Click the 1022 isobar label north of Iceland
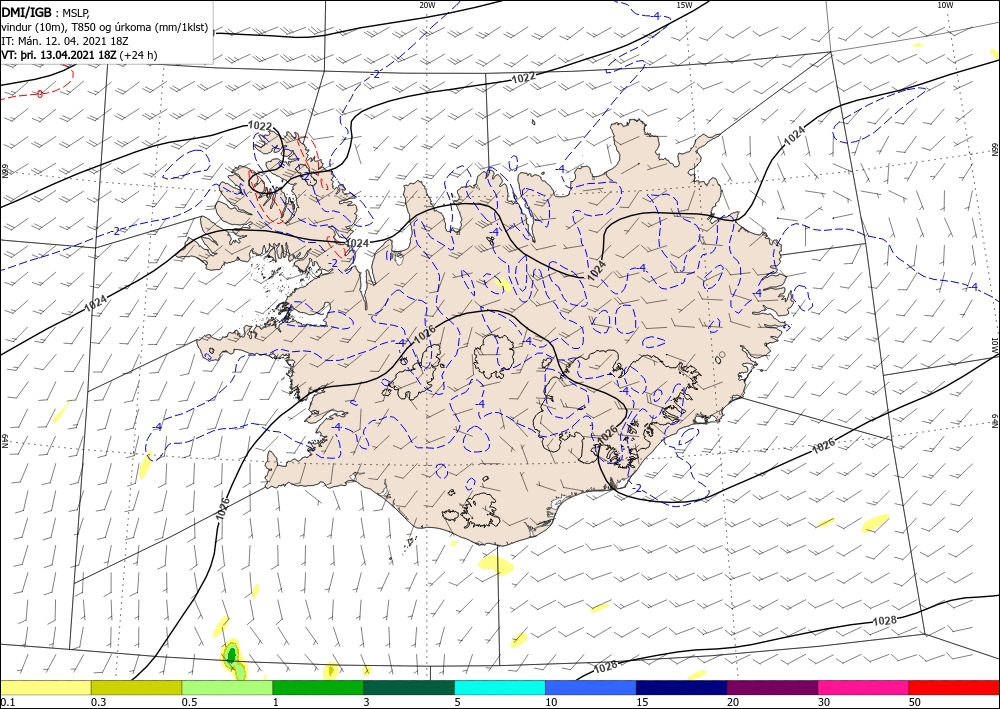The width and height of the screenshot is (1000, 709). [523, 78]
